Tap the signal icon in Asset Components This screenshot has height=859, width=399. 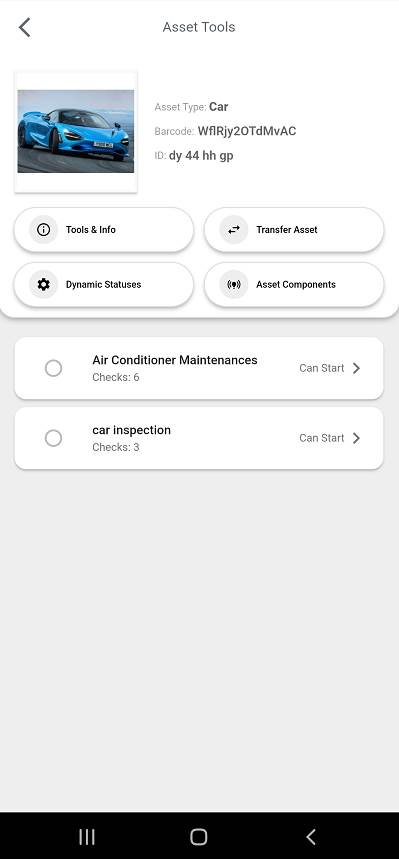point(234,284)
